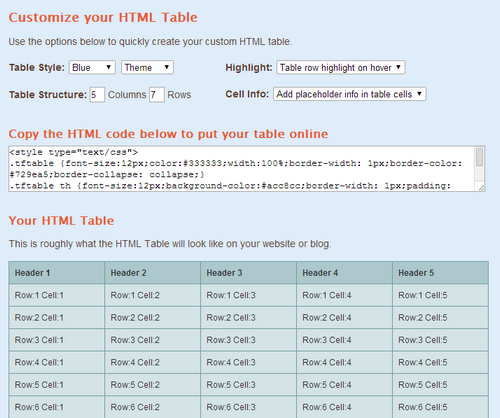Click the textarea resize handle corner
Viewport: 500px width, 418px height.
click(x=481, y=188)
